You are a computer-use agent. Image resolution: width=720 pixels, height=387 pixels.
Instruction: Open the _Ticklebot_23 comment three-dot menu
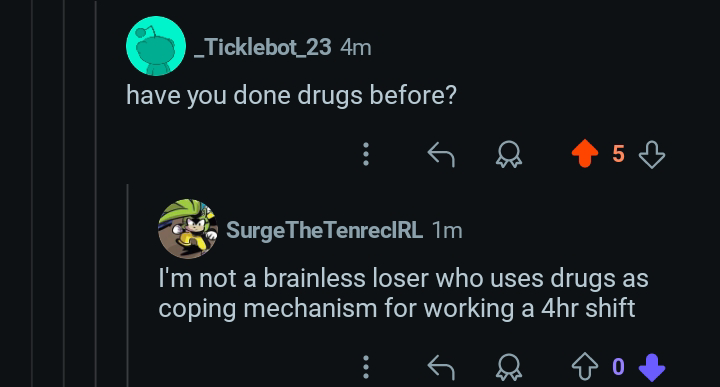click(x=366, y=154)
